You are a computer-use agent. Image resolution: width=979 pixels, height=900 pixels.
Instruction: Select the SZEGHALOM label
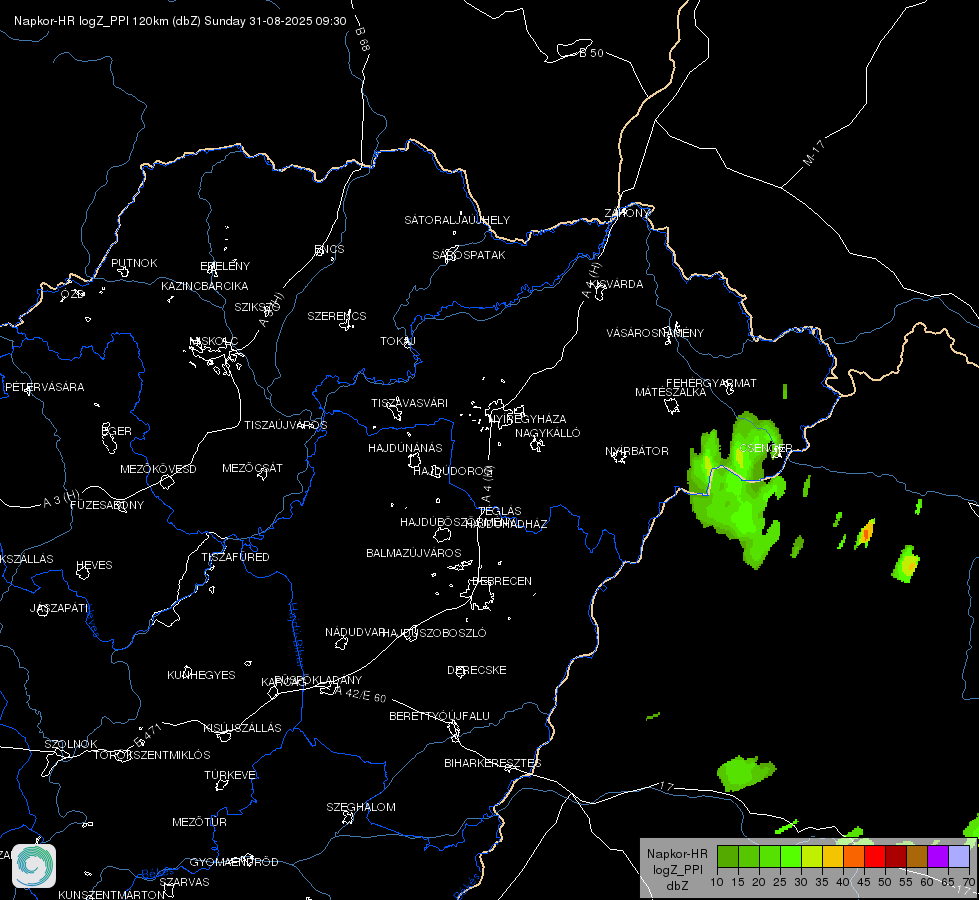(361, 807)
